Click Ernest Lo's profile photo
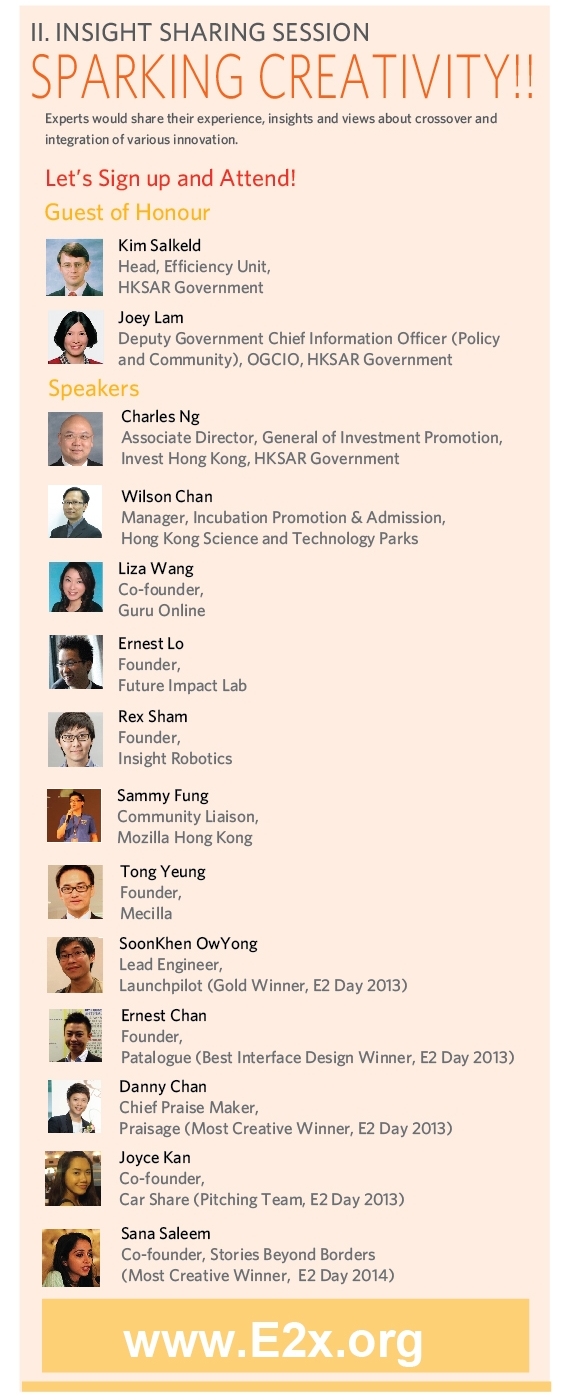The width and height of the screenshot is (569, 1400). [76, 662]
